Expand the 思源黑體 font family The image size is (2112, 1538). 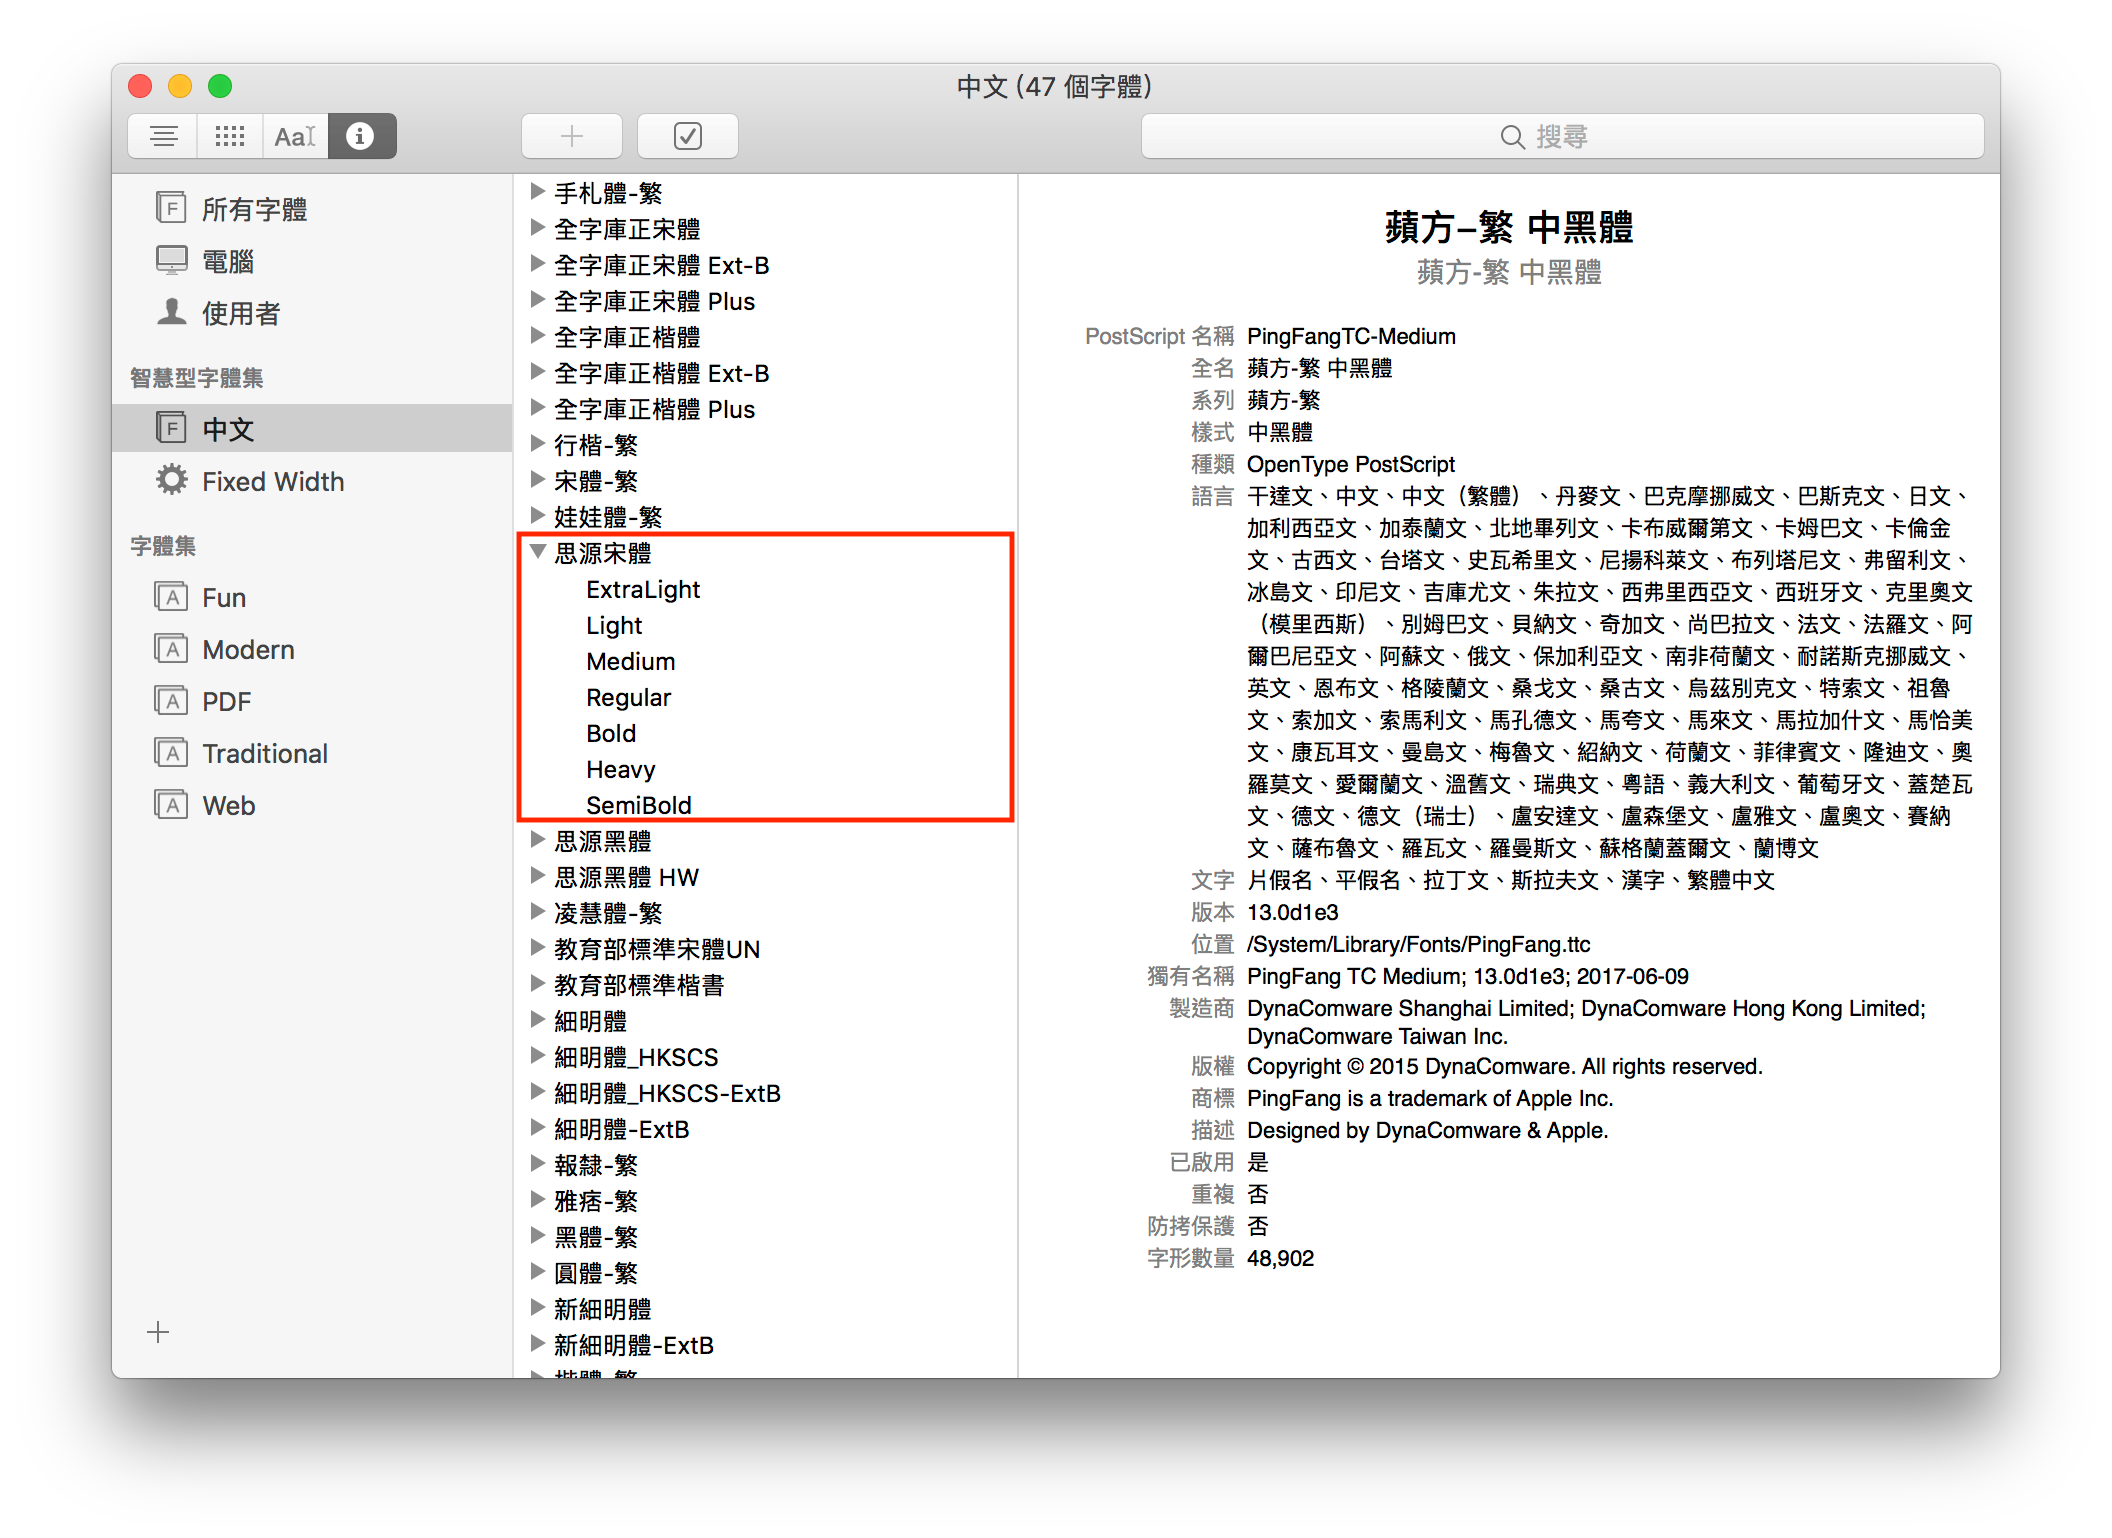pyautogui.click(x=538, y=839)
